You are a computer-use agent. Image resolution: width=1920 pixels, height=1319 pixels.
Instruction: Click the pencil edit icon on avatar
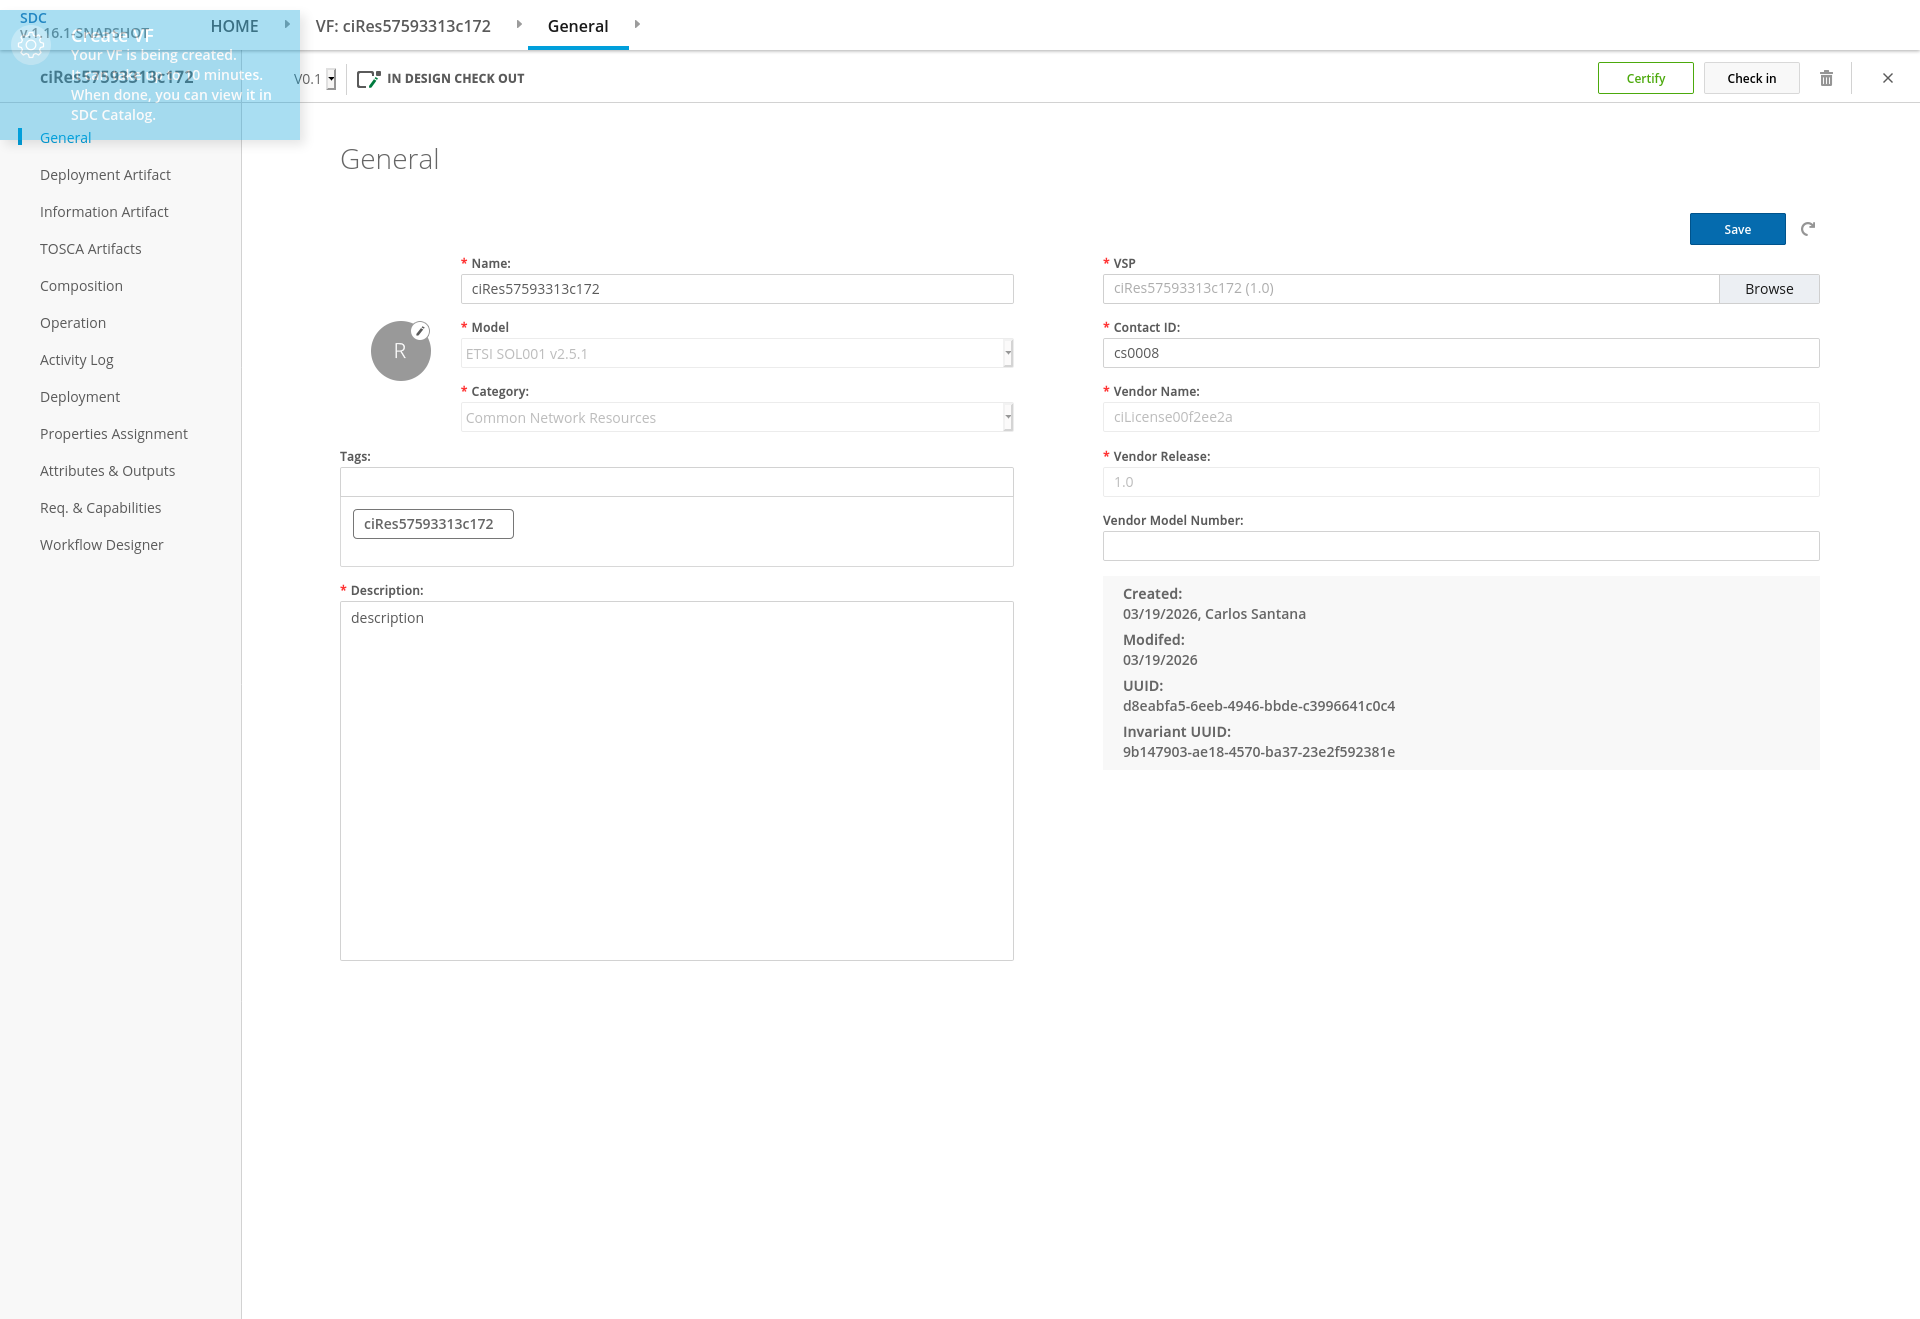pyautogui.click(x=421, y=331)
